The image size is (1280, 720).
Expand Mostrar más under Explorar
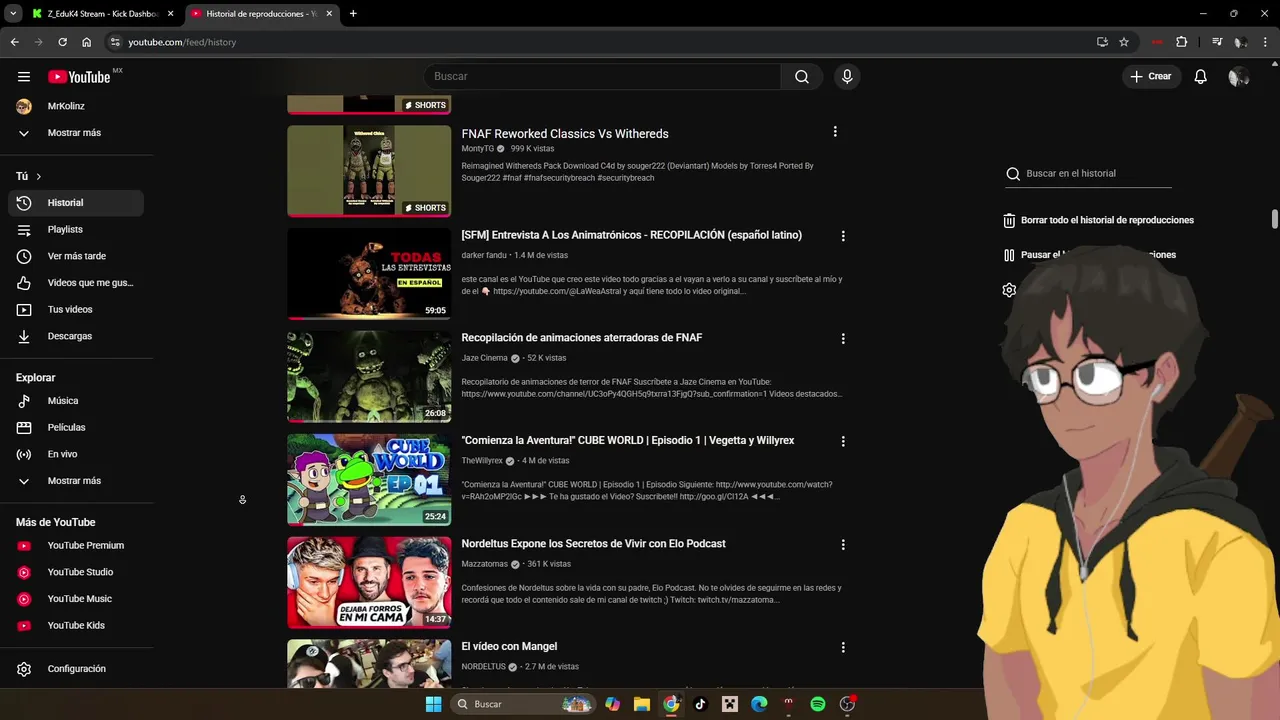(76, 481)
